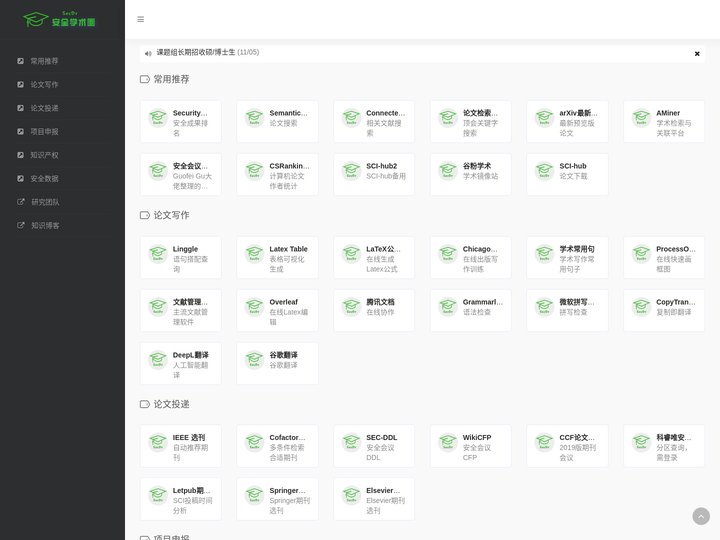
Task: Click the 腾讯文档 card icon
Action: 351,307
